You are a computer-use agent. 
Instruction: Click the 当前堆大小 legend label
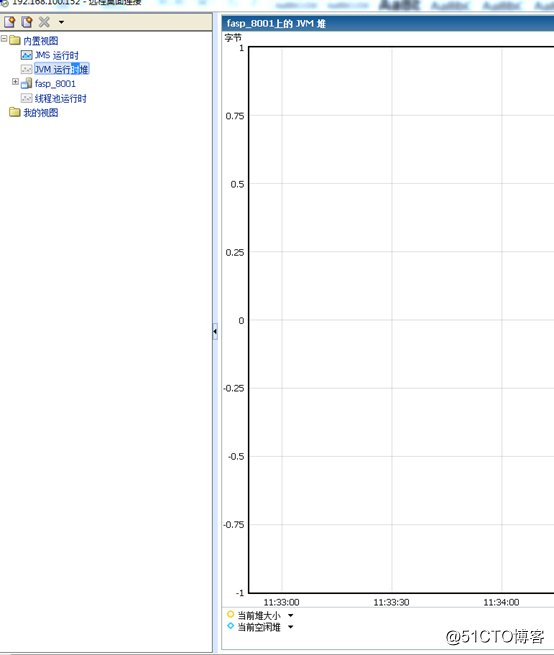[x=259, y=615]
